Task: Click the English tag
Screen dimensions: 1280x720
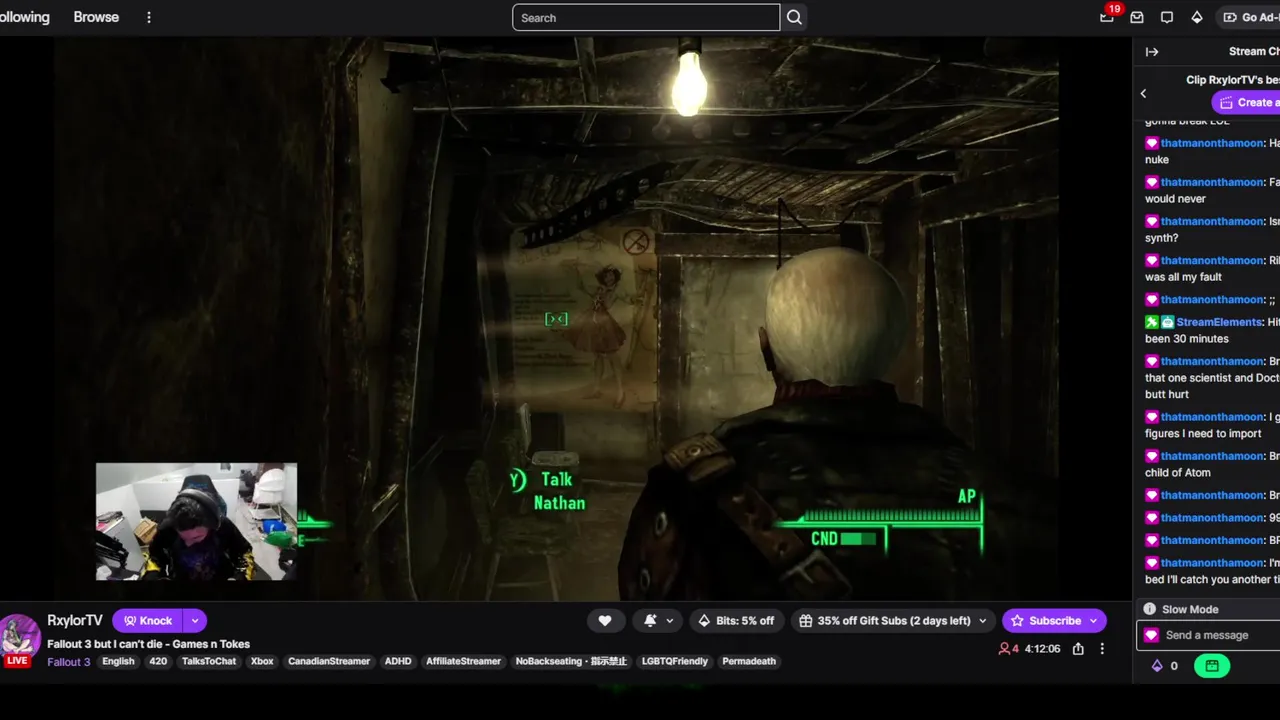Action: (x=118, y=661)
